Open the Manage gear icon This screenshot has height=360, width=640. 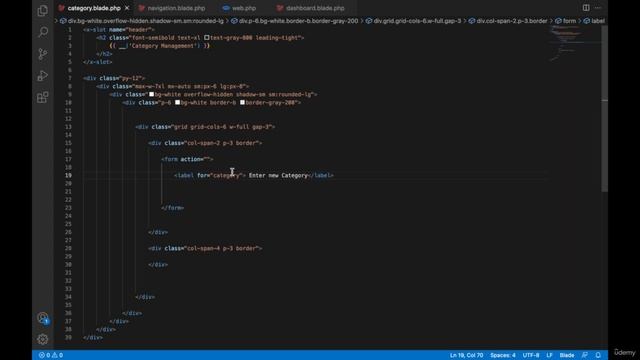tap(42, 339)
